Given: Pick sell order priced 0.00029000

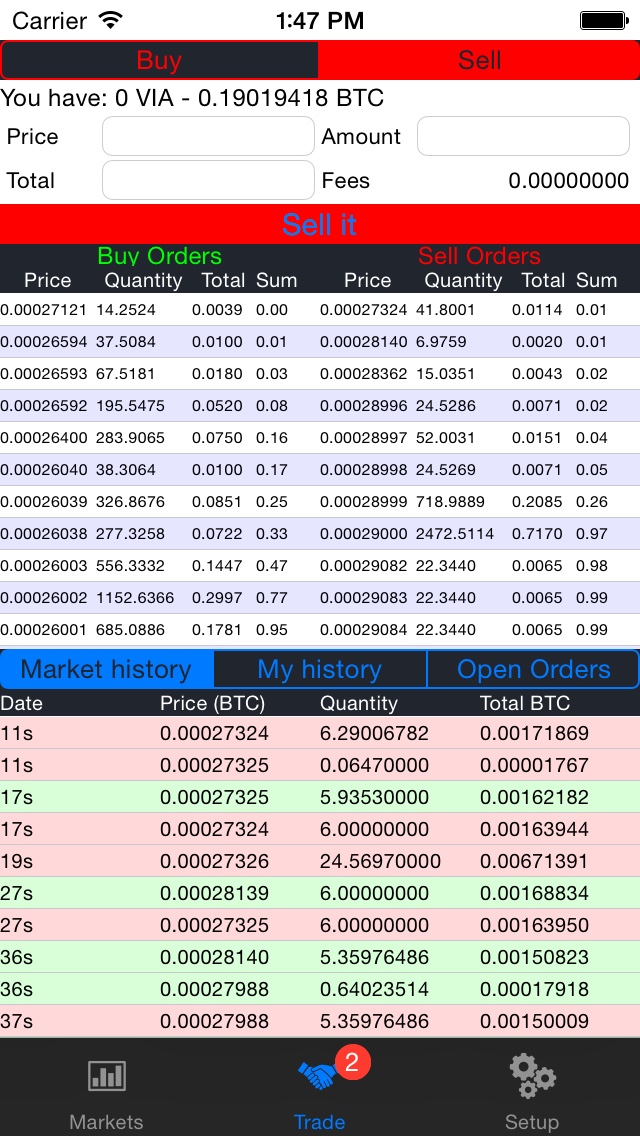Looking at the screenshot, I should click(478, 534).
